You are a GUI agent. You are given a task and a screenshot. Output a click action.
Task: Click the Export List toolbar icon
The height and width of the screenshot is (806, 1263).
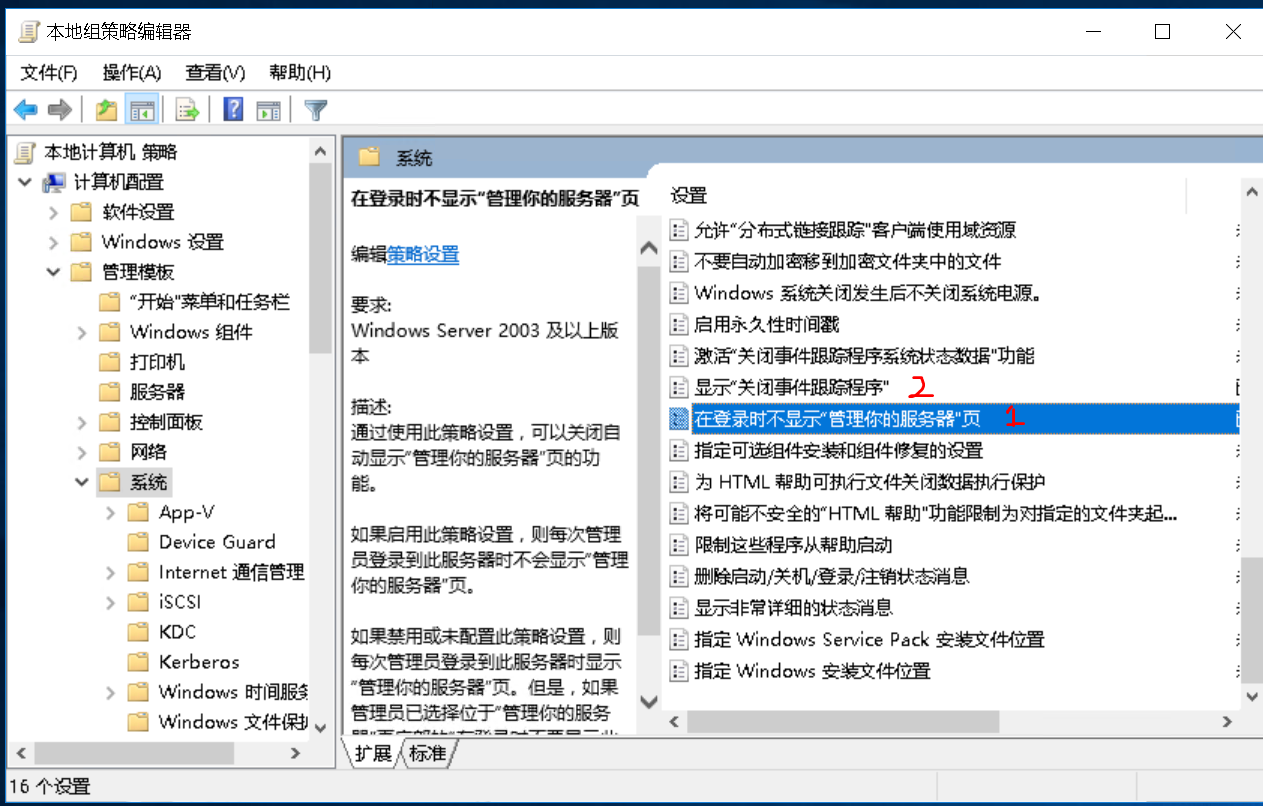(188, 110)
